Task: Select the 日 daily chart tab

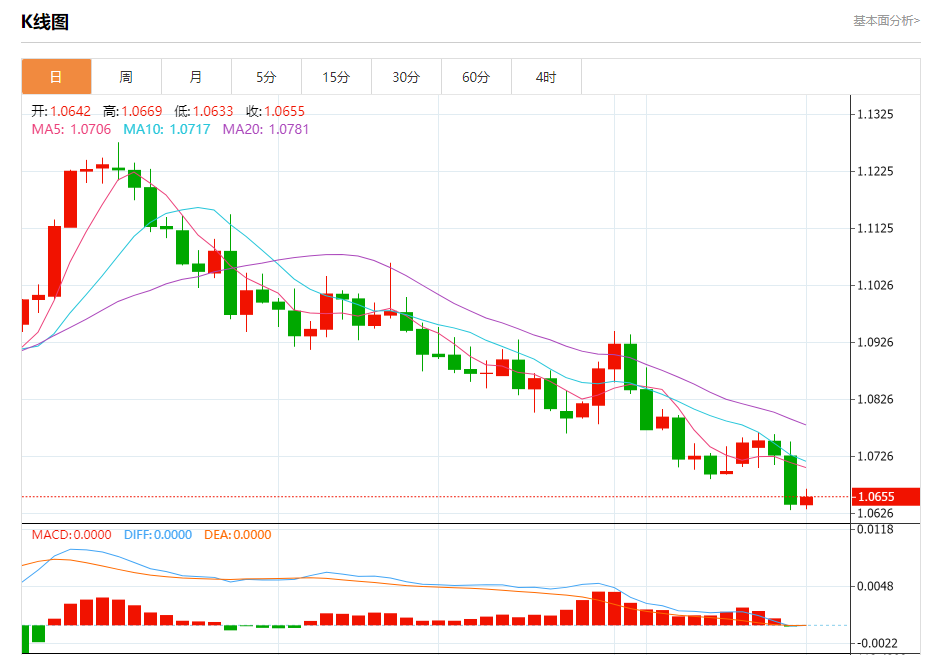Action: [x=56, y=76]
